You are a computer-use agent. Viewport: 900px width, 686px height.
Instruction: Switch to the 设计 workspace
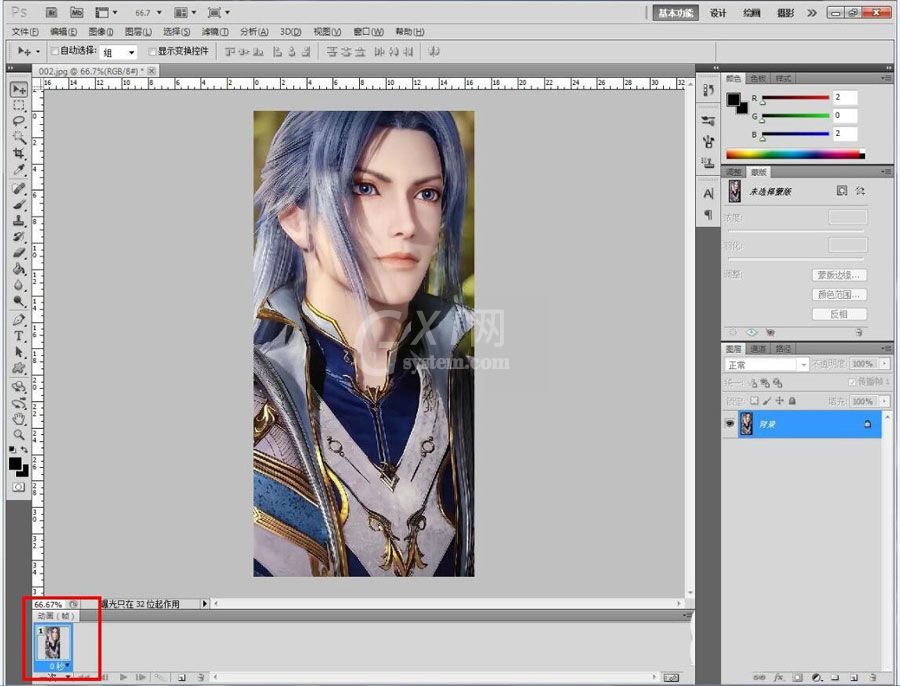point(718,13)
